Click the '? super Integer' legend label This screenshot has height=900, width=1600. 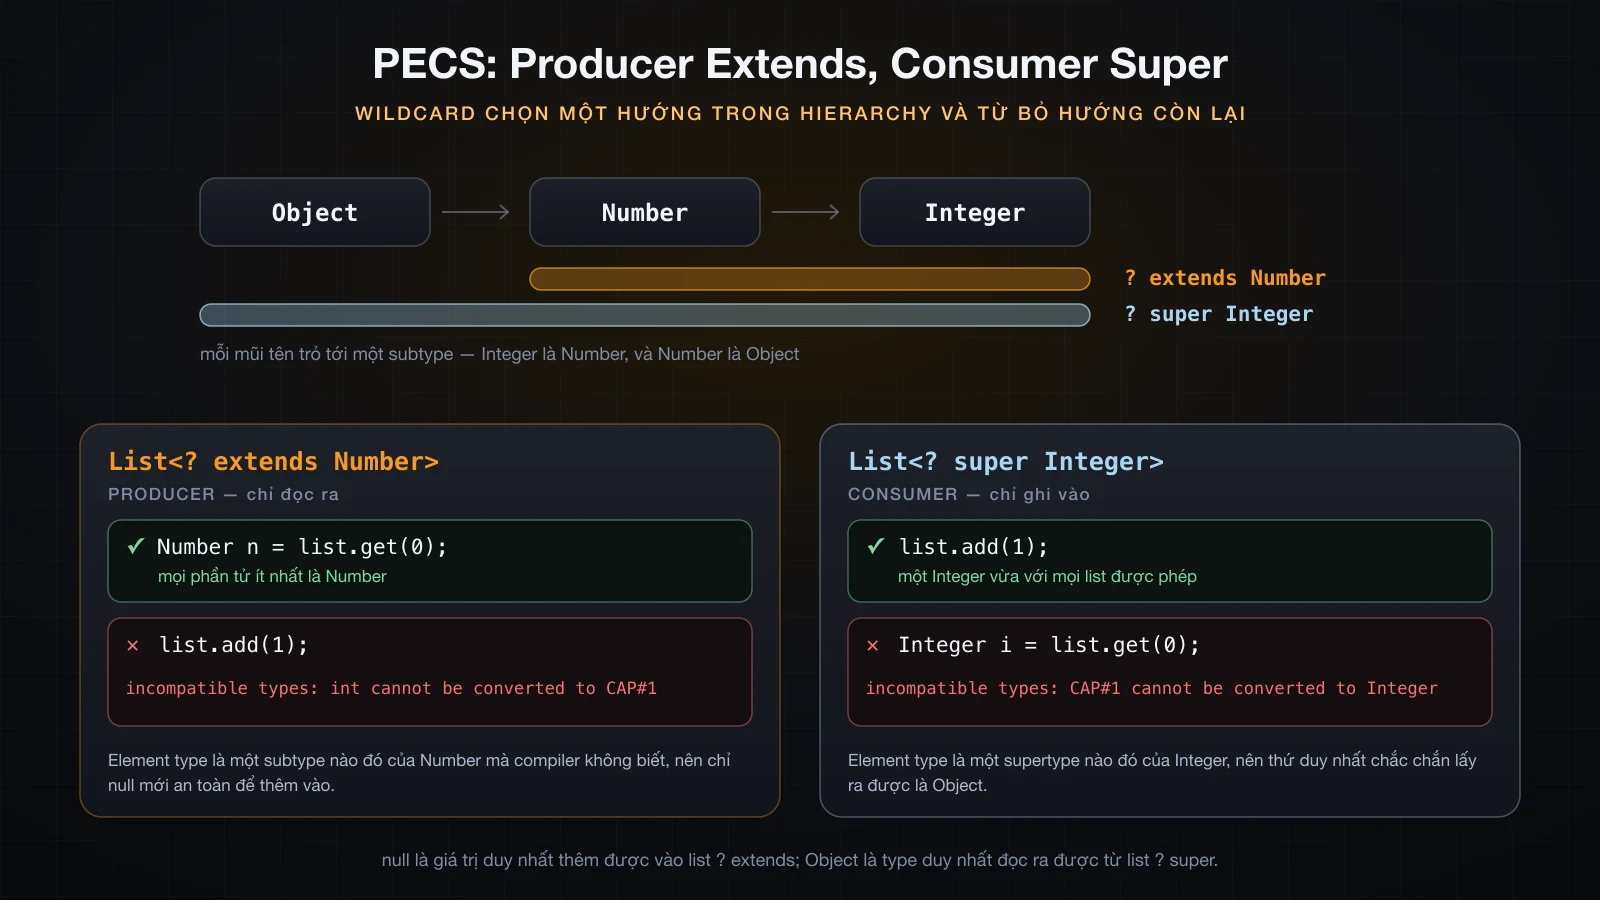click(x=1218, y=314)
